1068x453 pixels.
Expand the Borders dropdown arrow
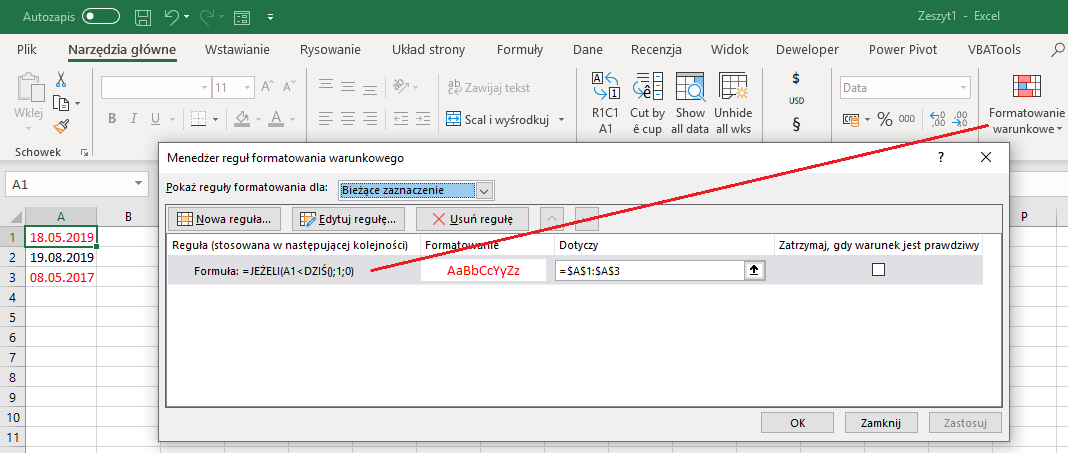[215, 119]
